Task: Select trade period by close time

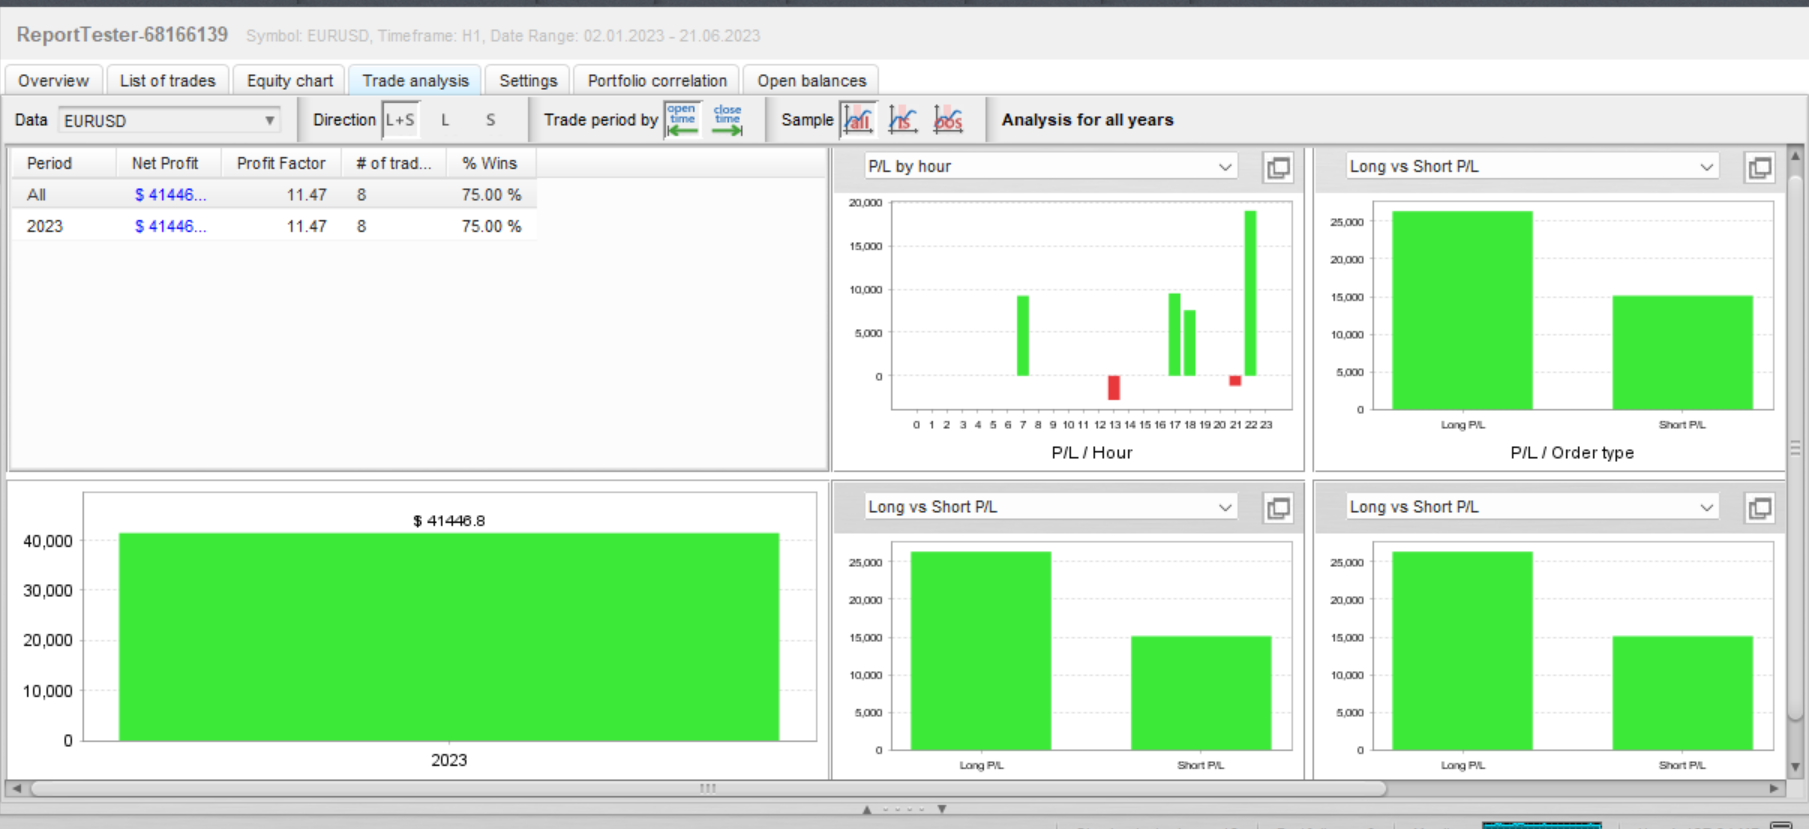Action: (x=727, y=120)
